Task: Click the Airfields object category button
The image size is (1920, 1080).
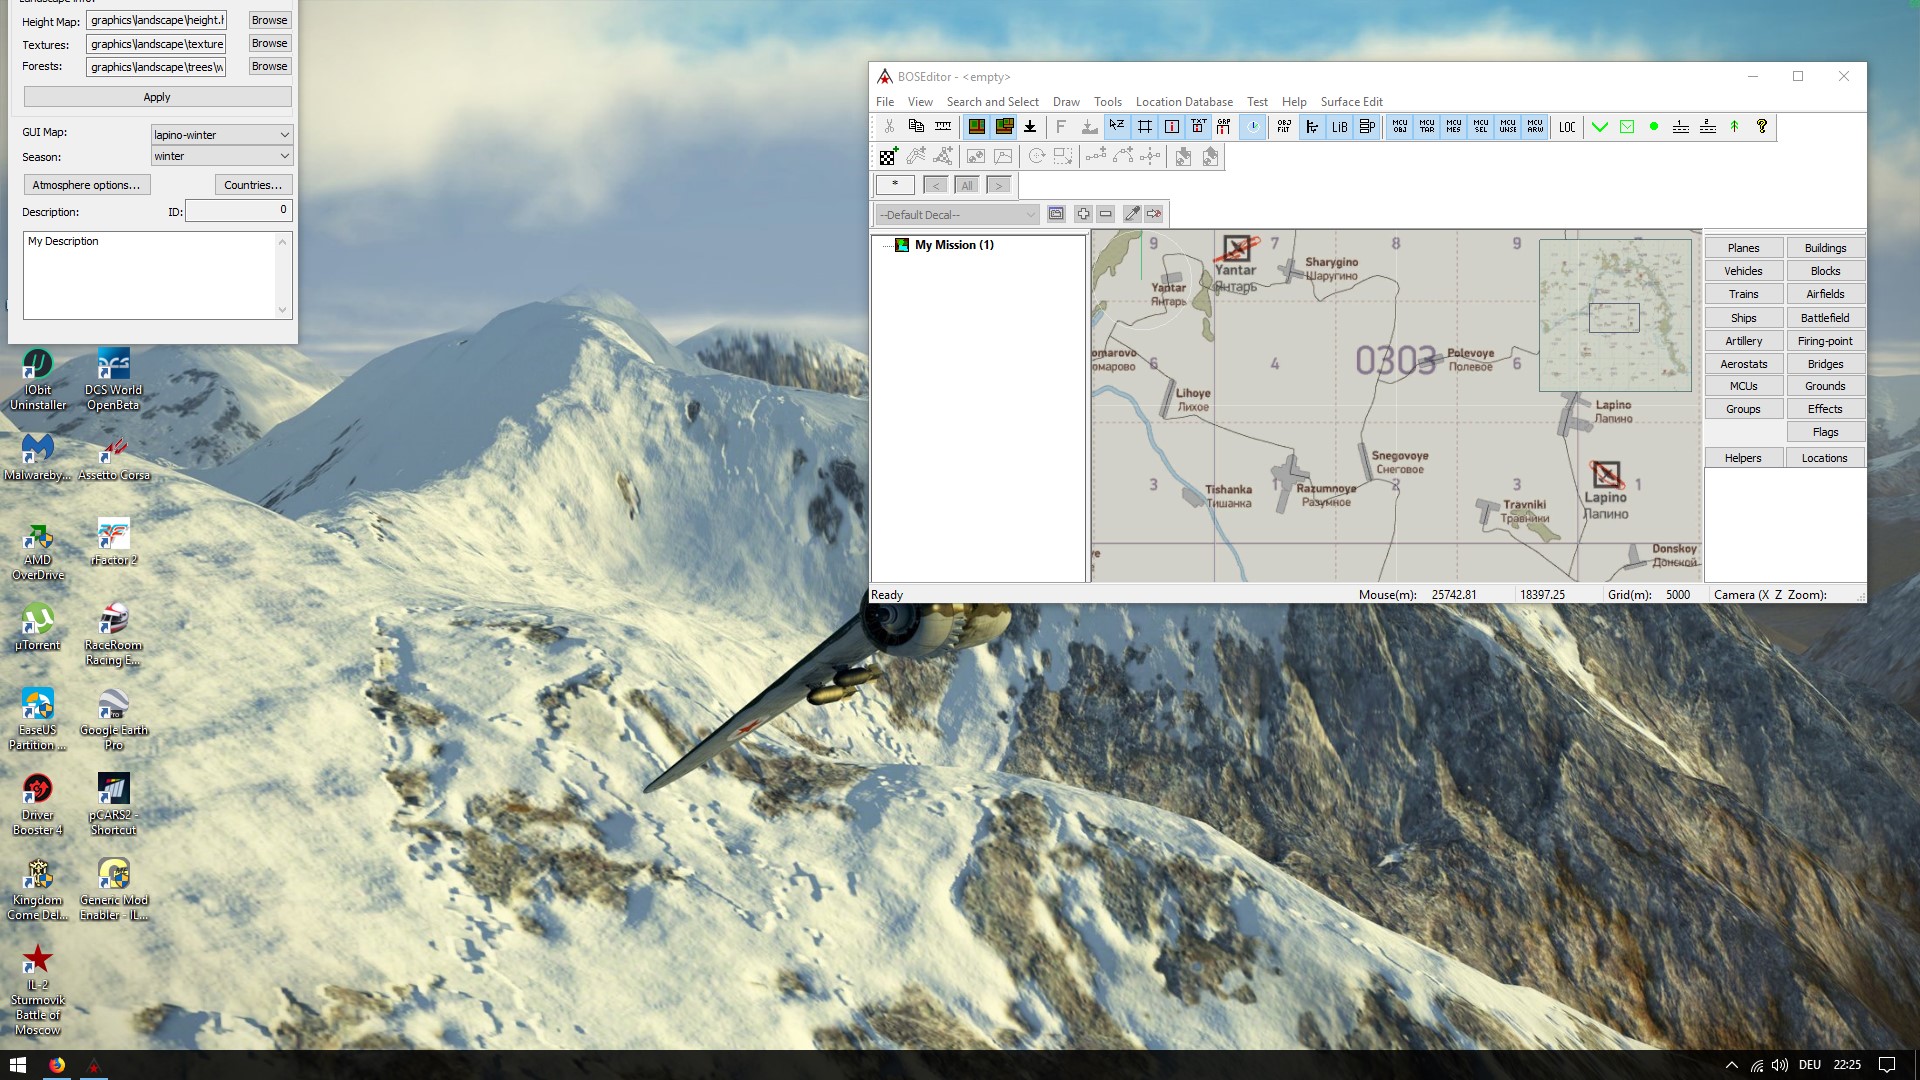Action: point(1824,294)
